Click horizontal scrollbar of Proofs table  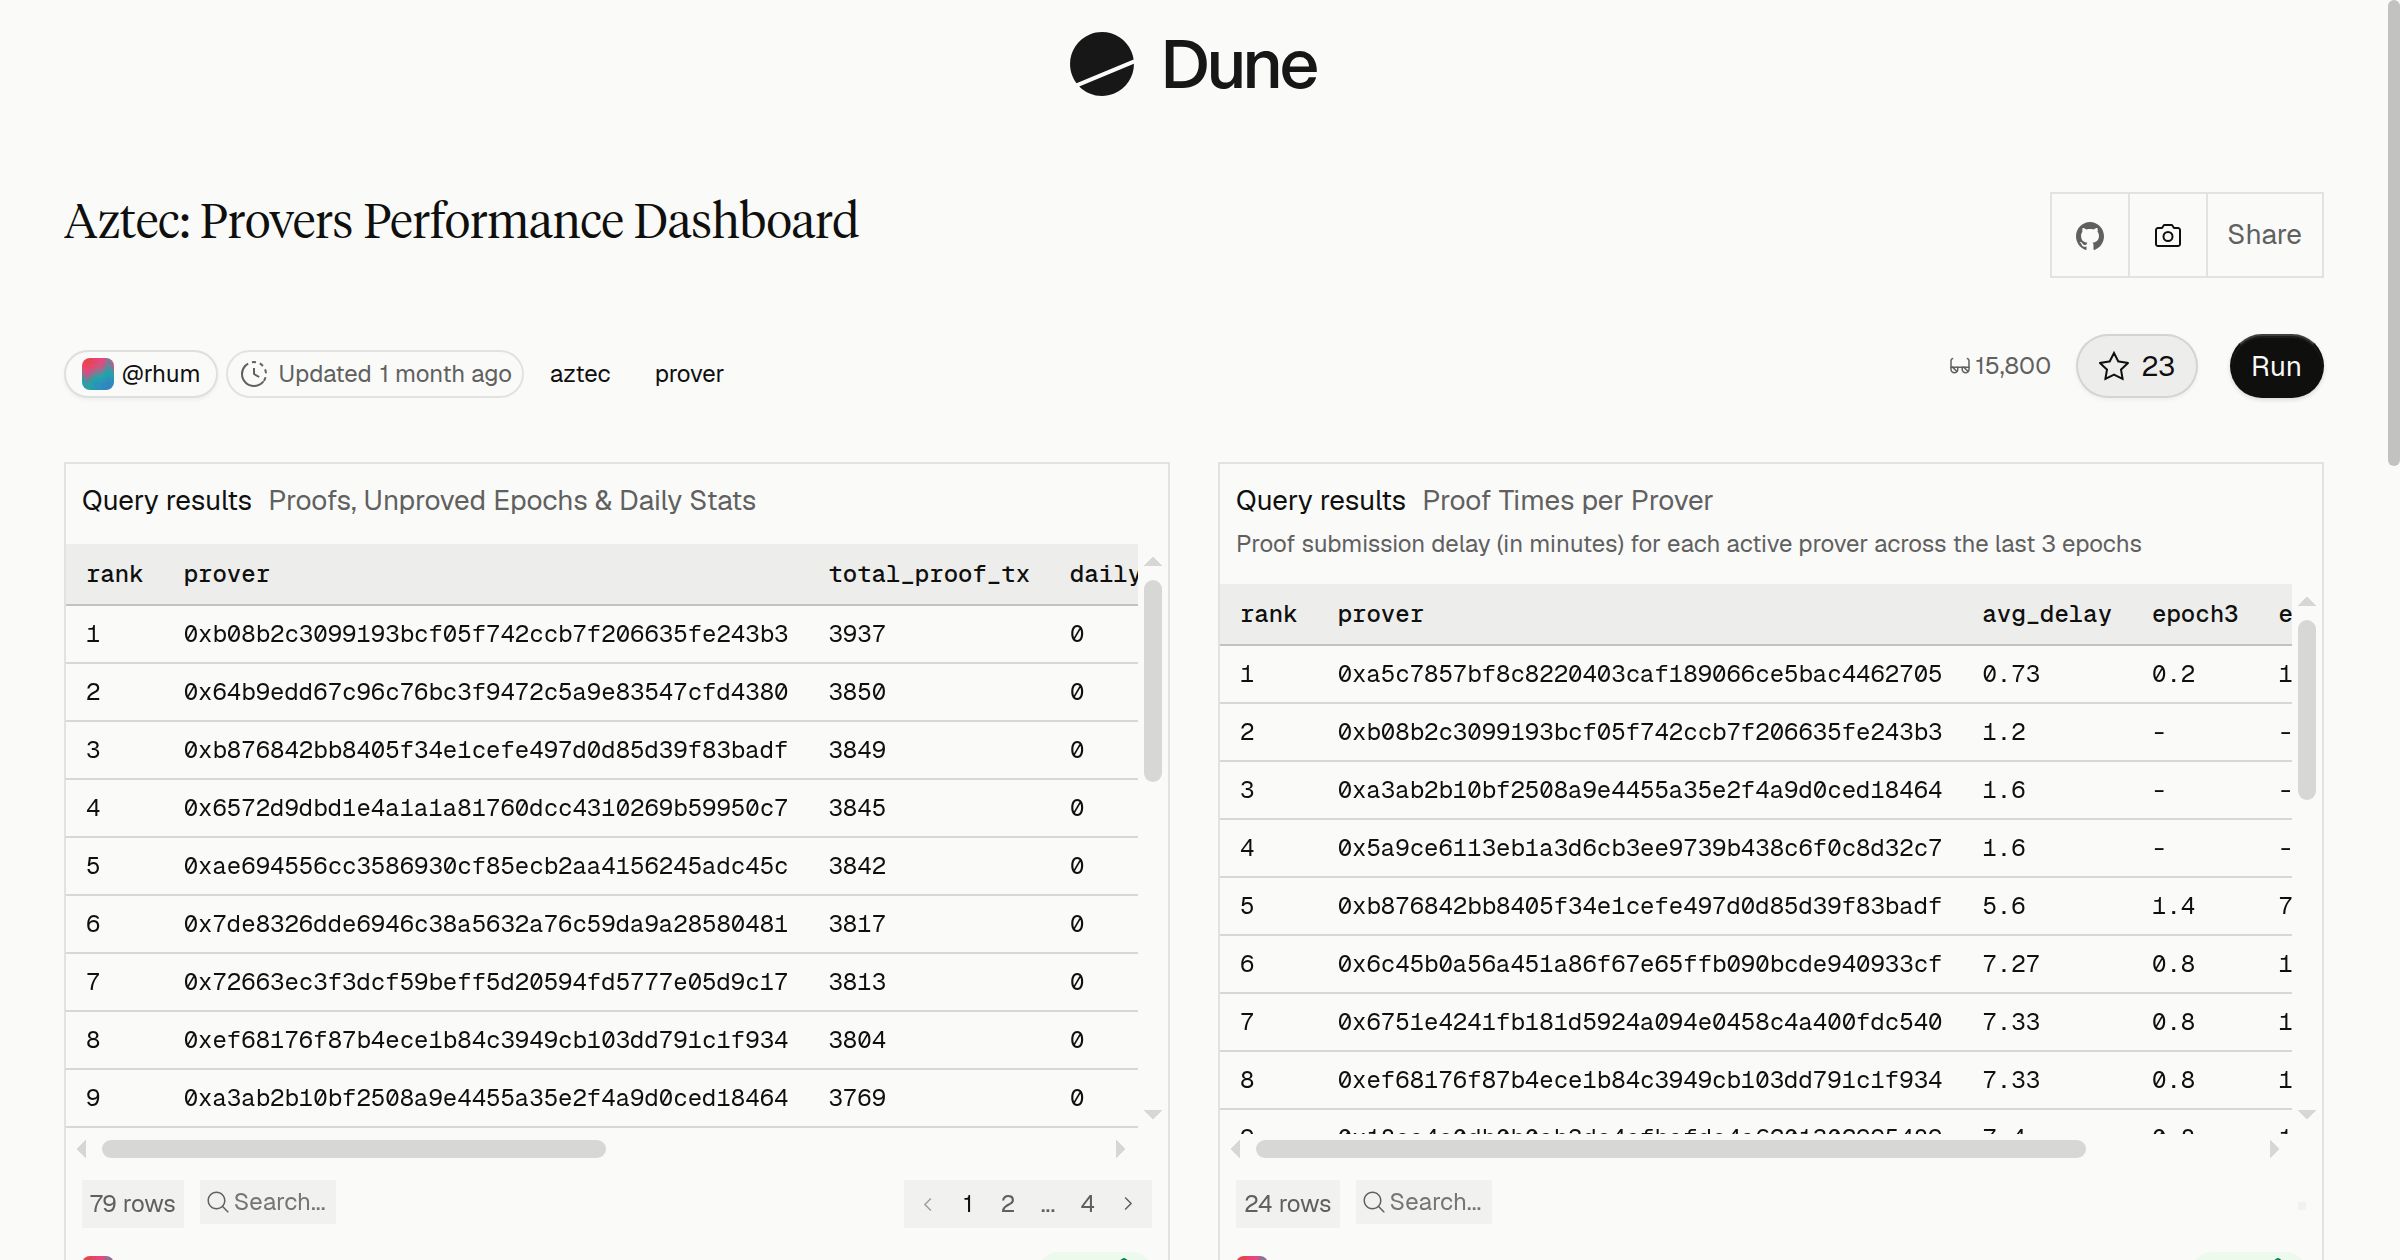[x=354, y=1149]
